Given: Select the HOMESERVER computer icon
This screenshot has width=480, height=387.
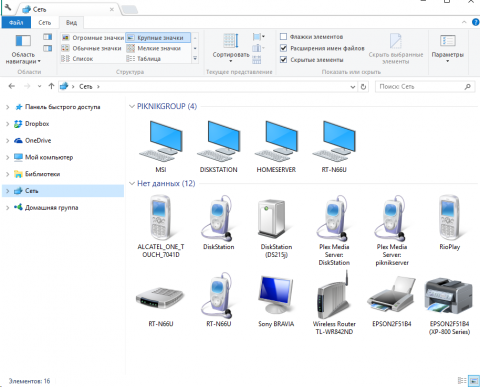Looking at the screenshot, I should click(276, 146).
